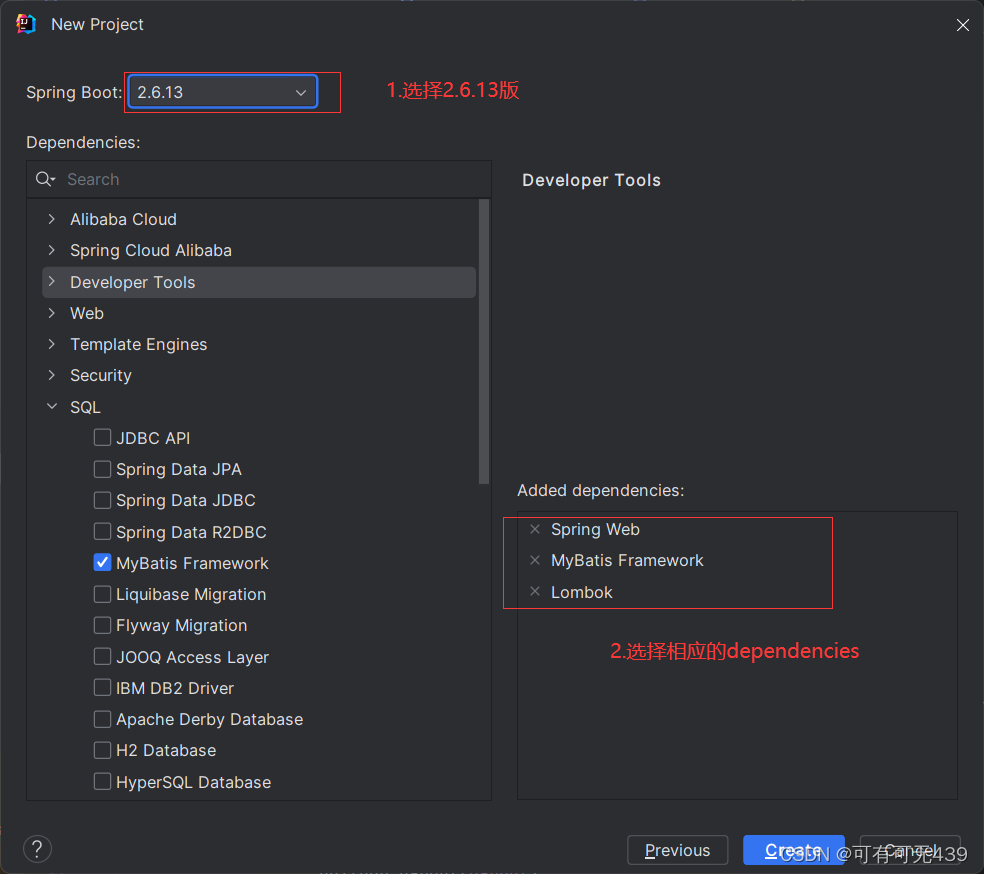Screen dimensions: 984x874
Task: Expand the Alibaba Cloud category
Action: pos(52,219)
